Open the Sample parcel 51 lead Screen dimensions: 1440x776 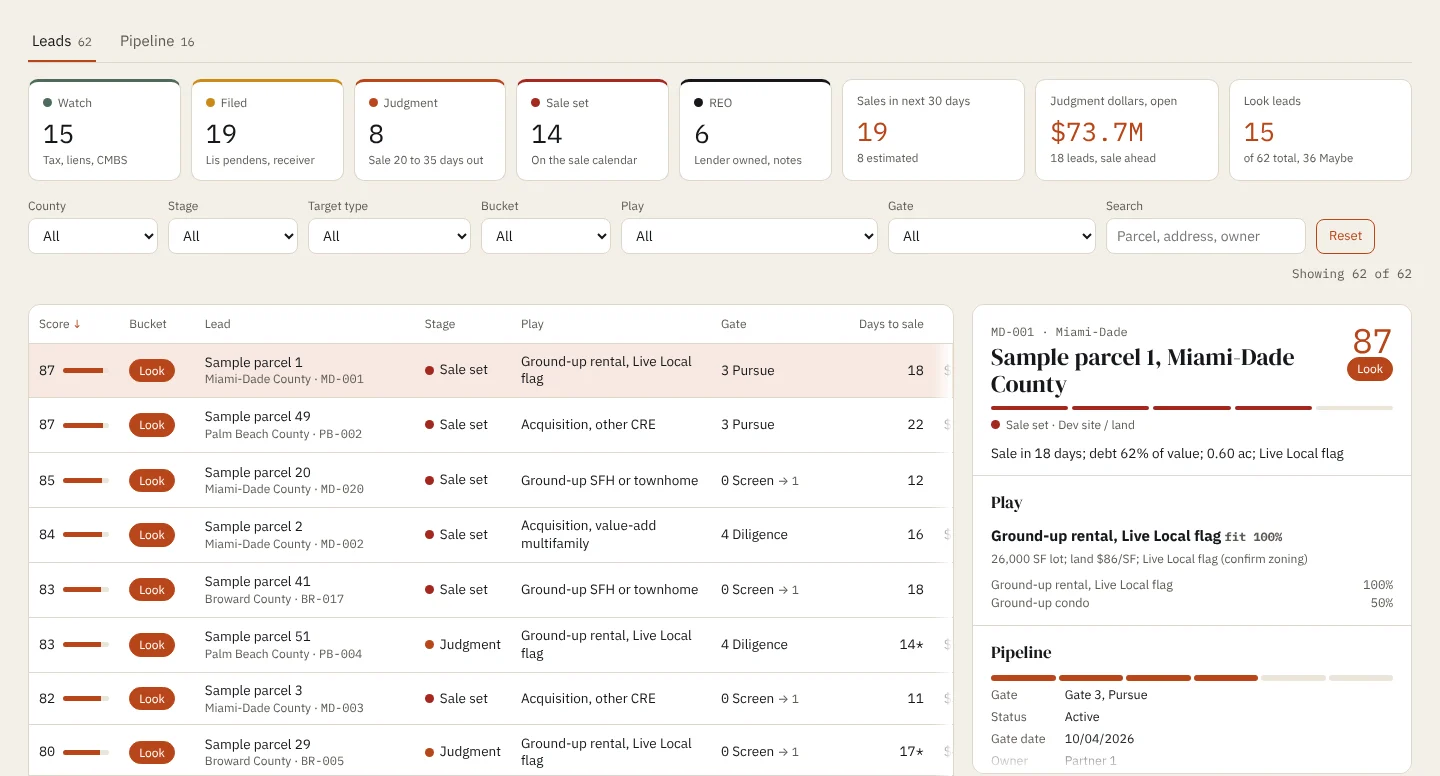click(x=490, y=645)
